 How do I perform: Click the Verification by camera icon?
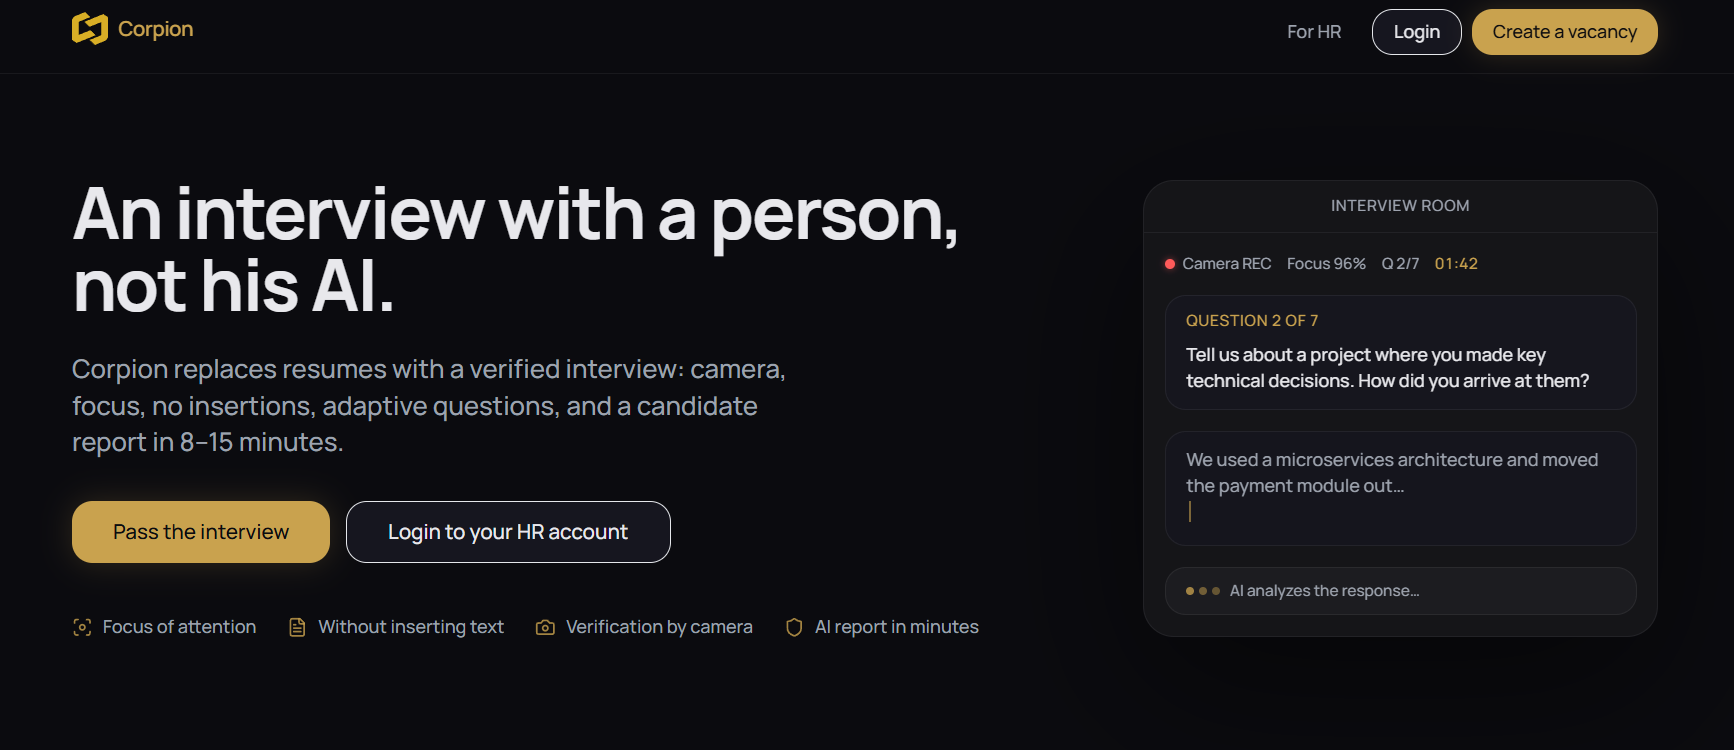click(545, 627)
